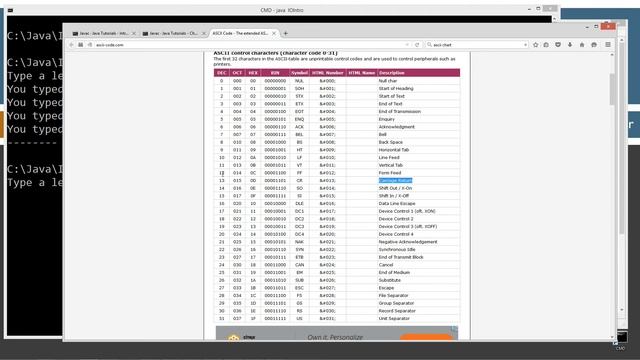
Task: Click the Record Separator description
Action: 397,311
